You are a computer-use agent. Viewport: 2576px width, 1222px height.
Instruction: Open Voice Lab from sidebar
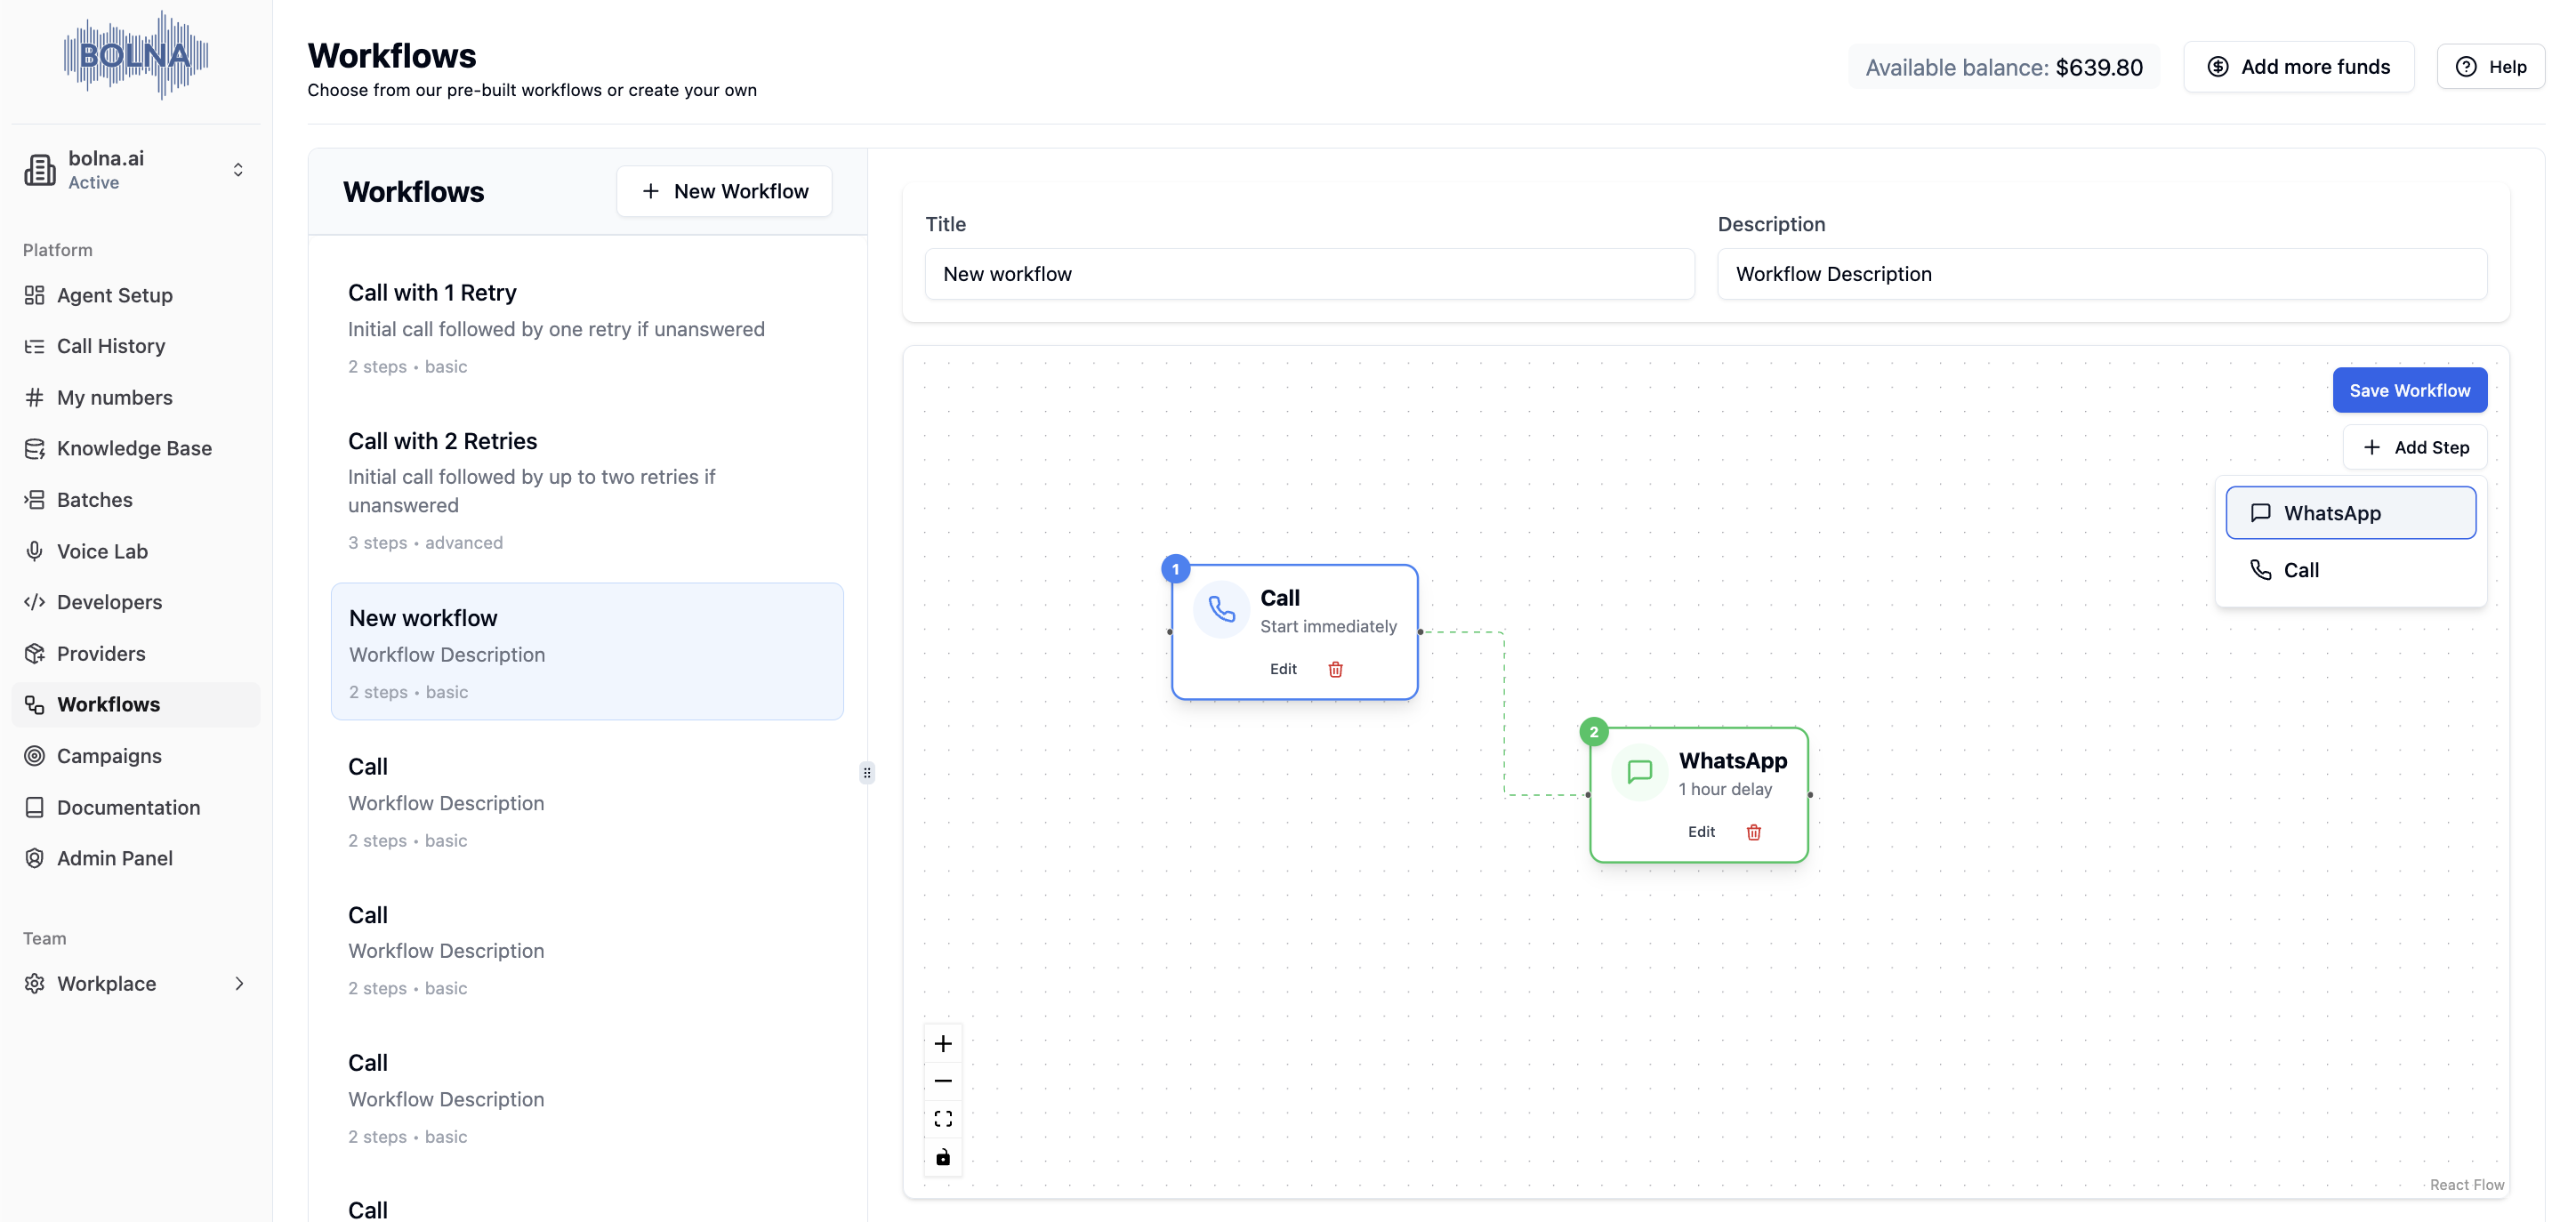(102, 551)
